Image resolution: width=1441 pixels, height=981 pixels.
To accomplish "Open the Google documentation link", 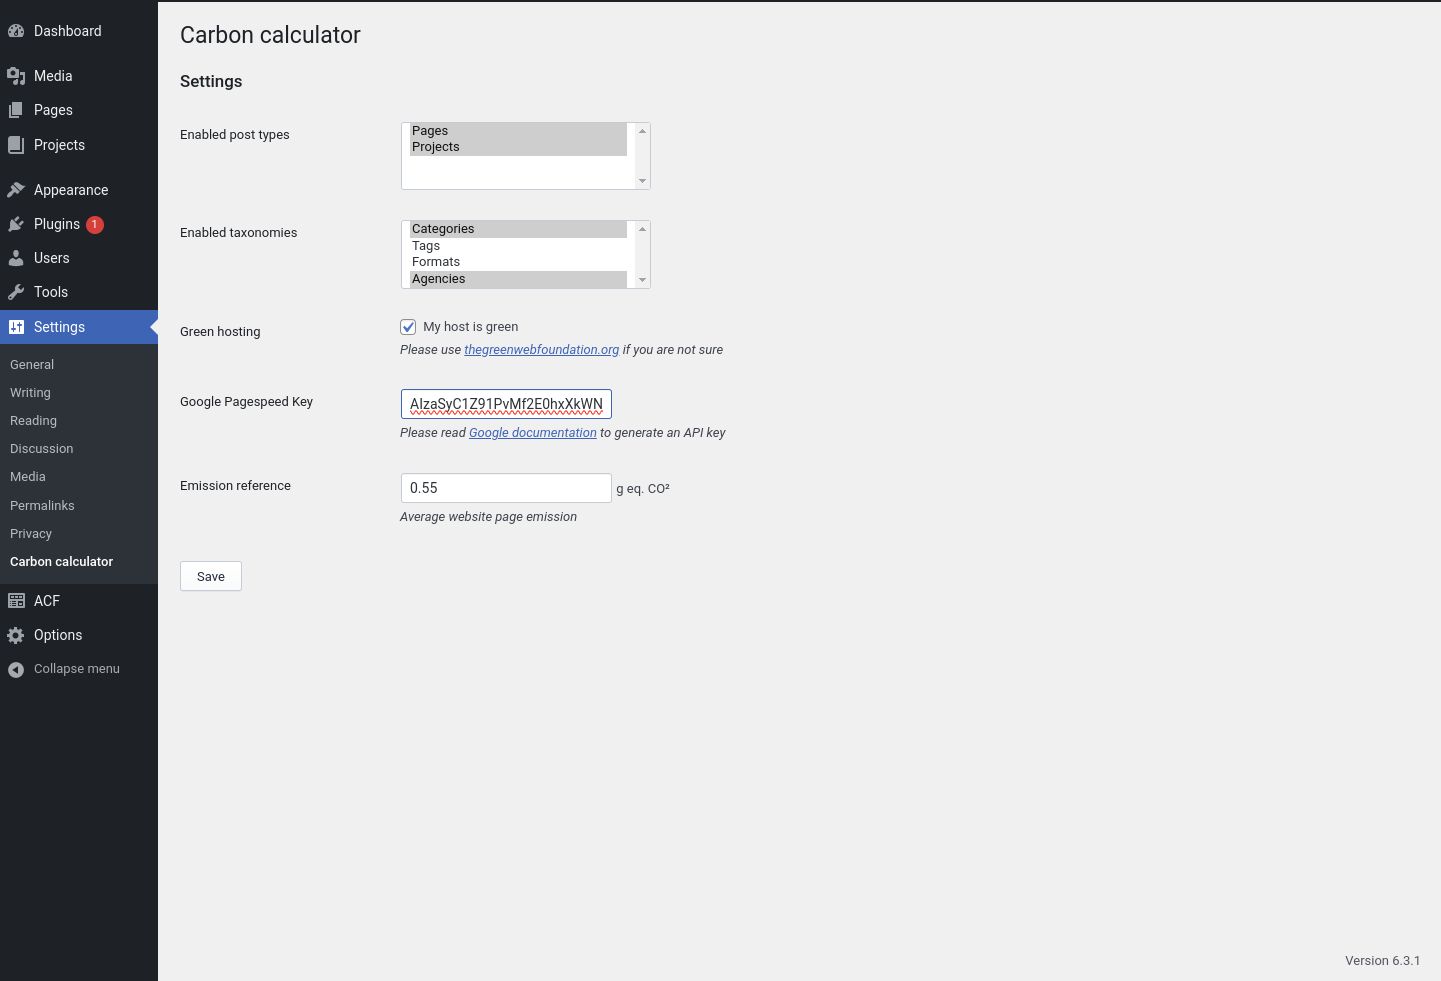I will click(x=532, y=433).
